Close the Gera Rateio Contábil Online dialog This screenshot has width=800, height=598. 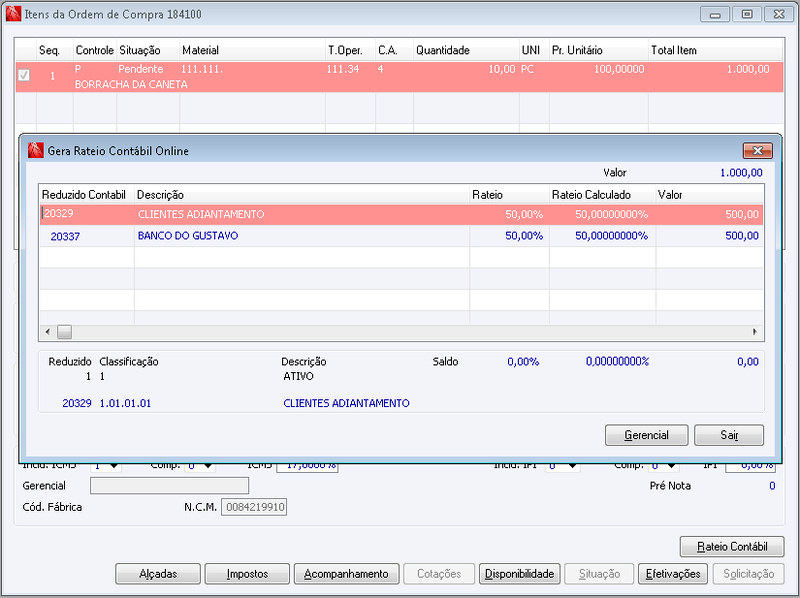tap(758, 151)
